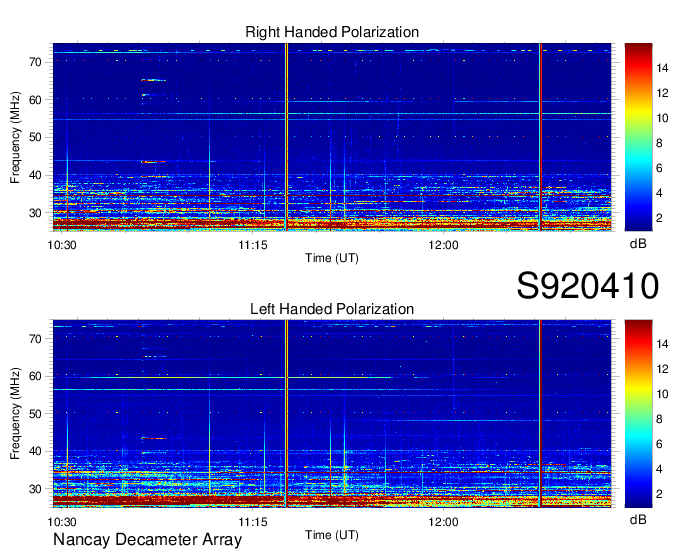The image size is (680, 552).
Task: Click the 70 frequency tick on upper plot
Action: point(36,62)
